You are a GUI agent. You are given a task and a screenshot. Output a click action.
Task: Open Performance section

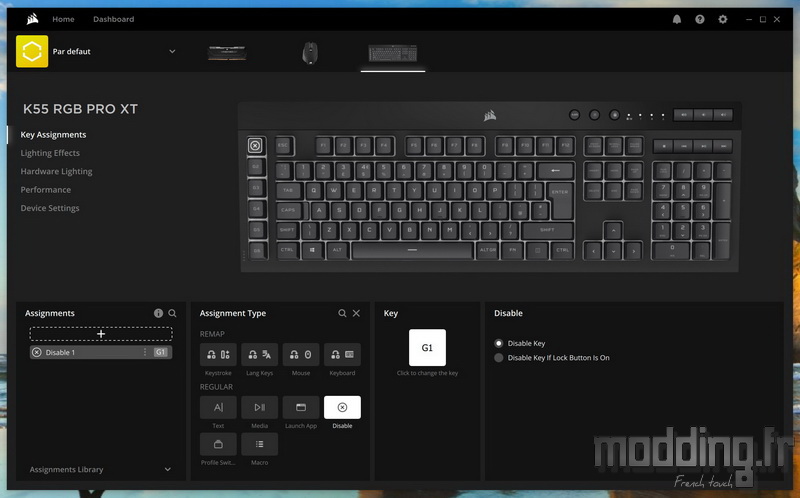coord(45,190)
